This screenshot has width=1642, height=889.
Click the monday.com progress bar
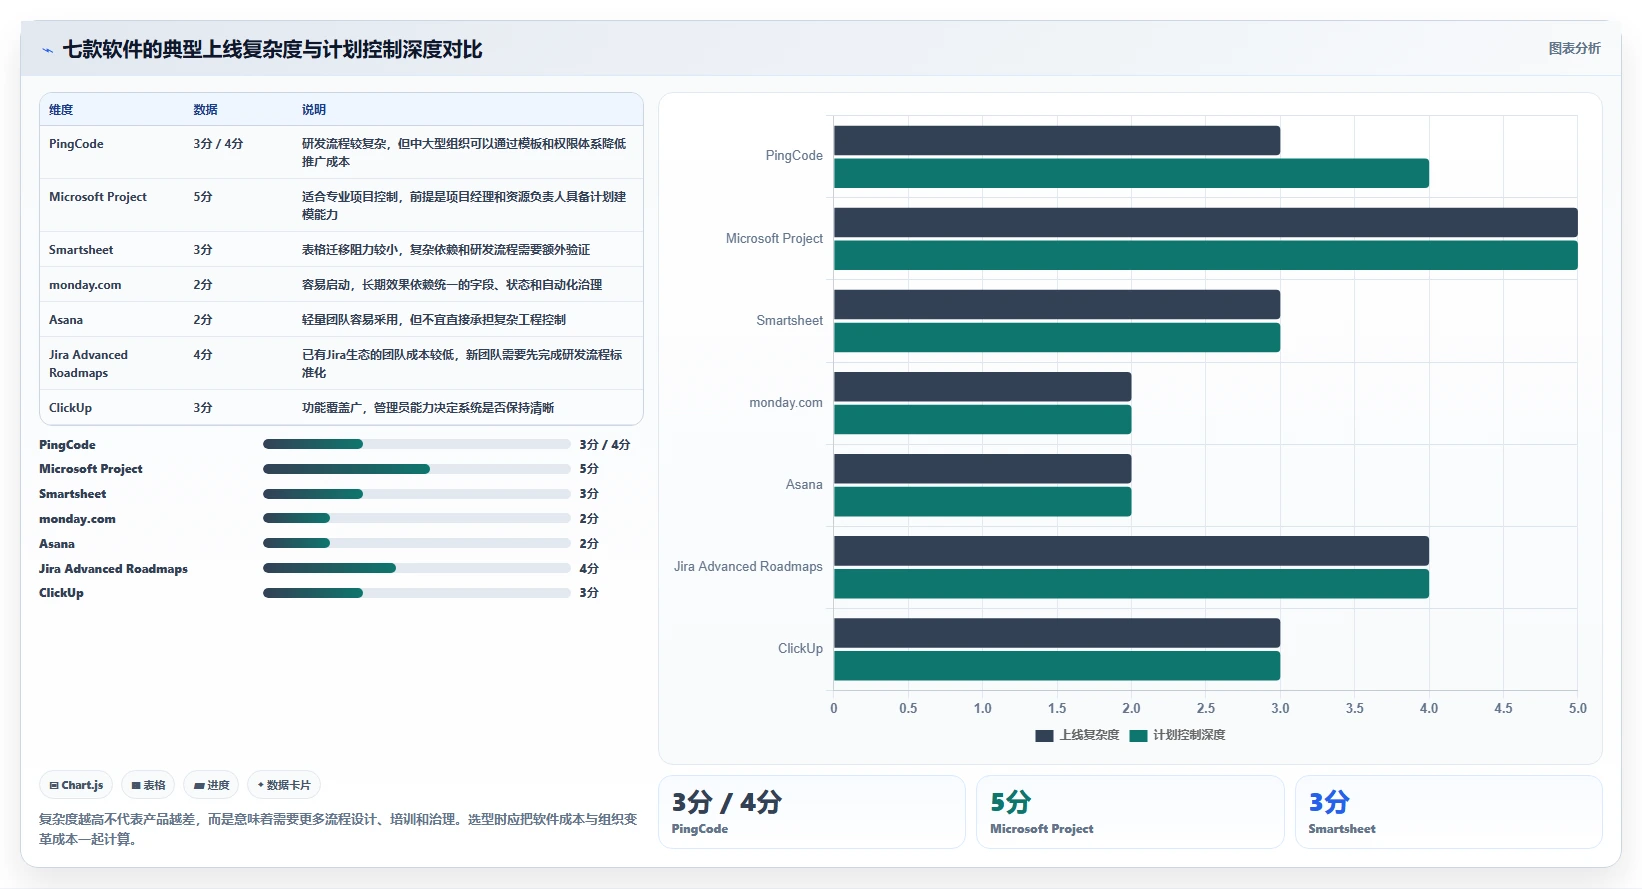[416, 518]
